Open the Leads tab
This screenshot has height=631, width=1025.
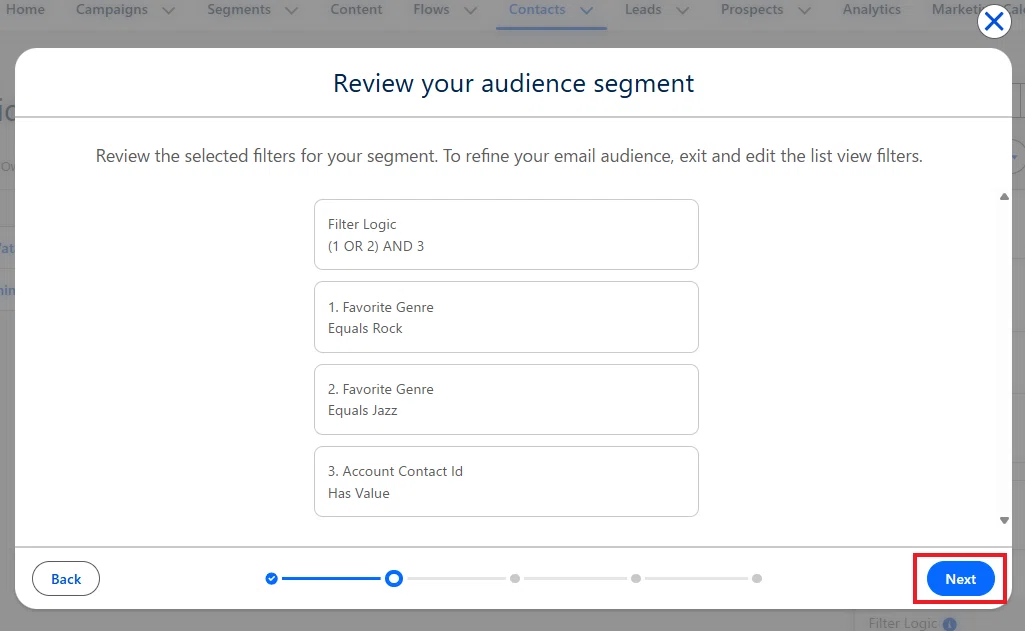[x=643, y=10]
